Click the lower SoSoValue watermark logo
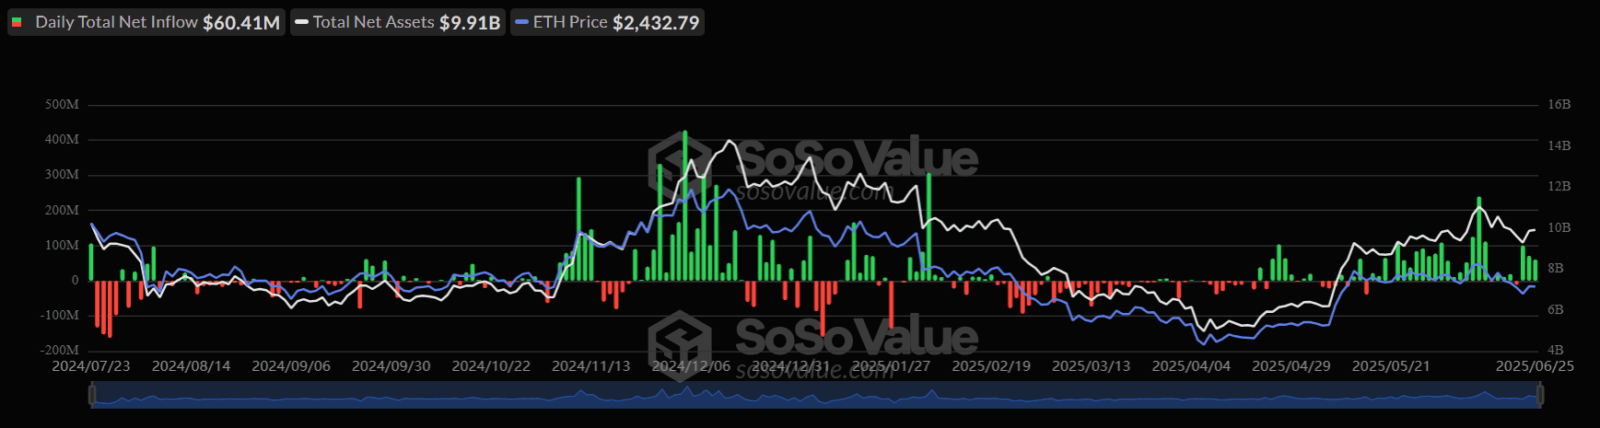 813,344
